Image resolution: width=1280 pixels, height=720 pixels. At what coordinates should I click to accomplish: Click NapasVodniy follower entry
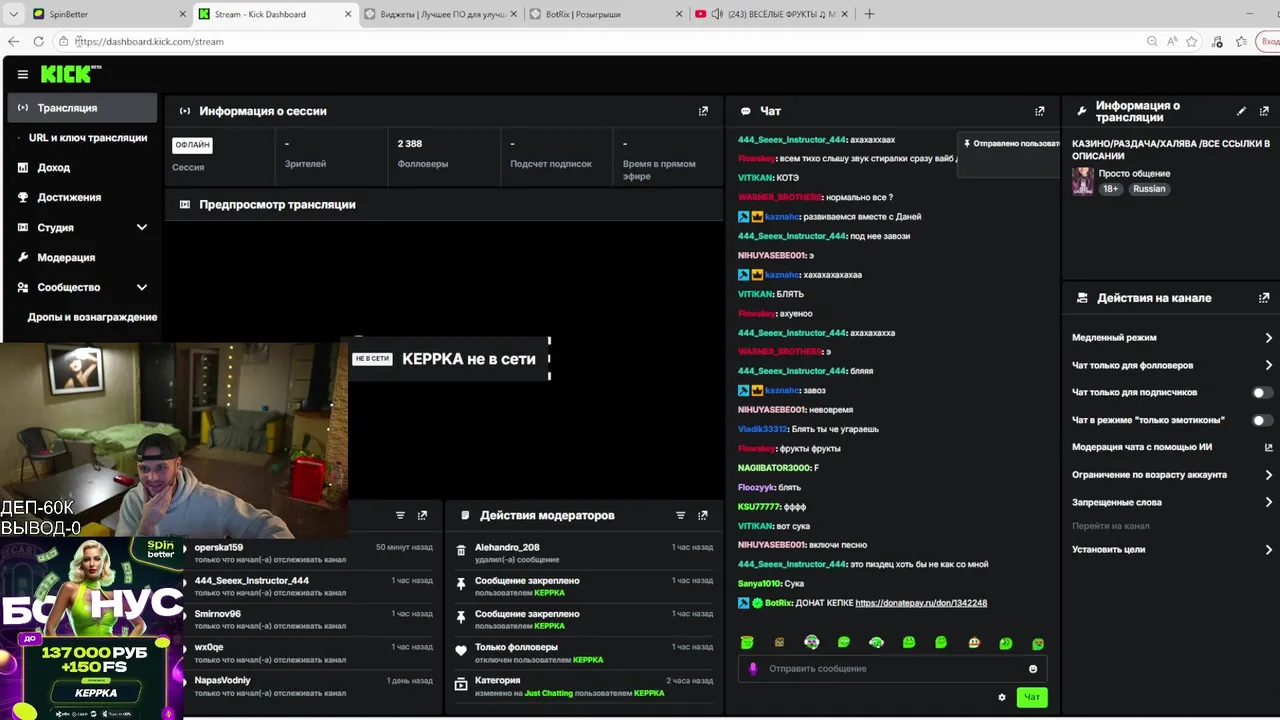[313, 686]
